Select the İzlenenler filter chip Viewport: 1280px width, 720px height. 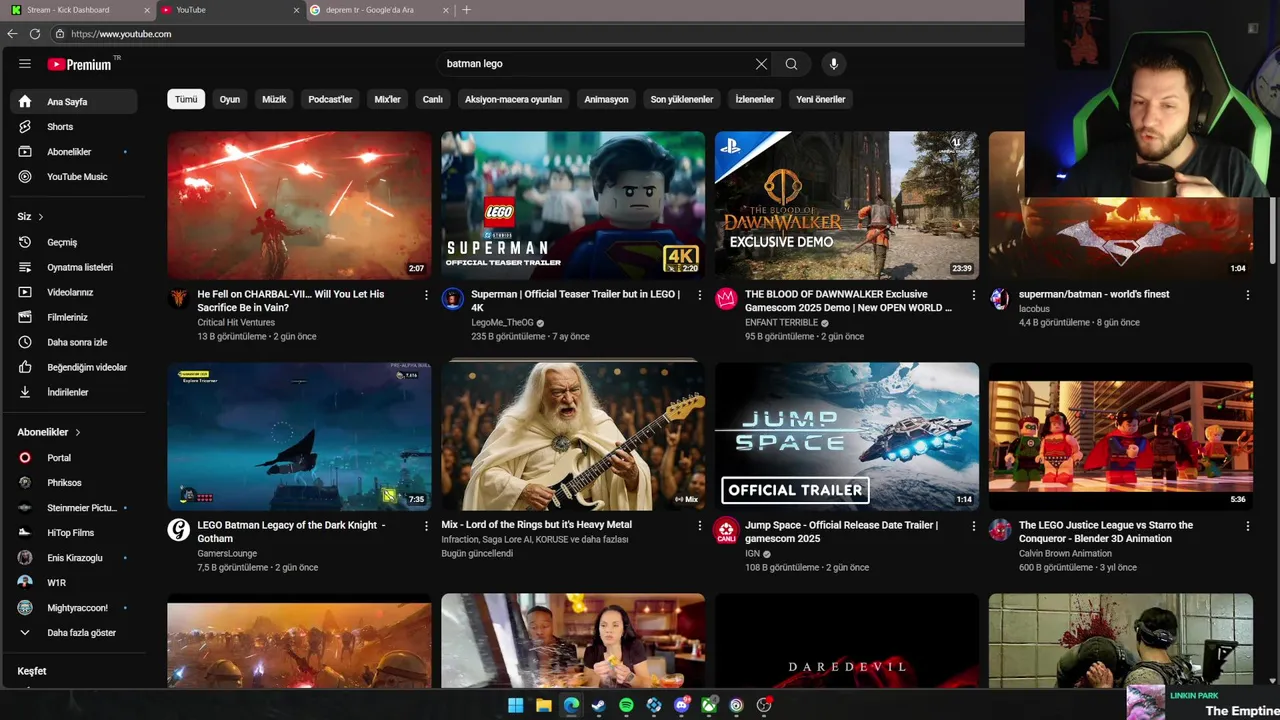tap(755, 99)
